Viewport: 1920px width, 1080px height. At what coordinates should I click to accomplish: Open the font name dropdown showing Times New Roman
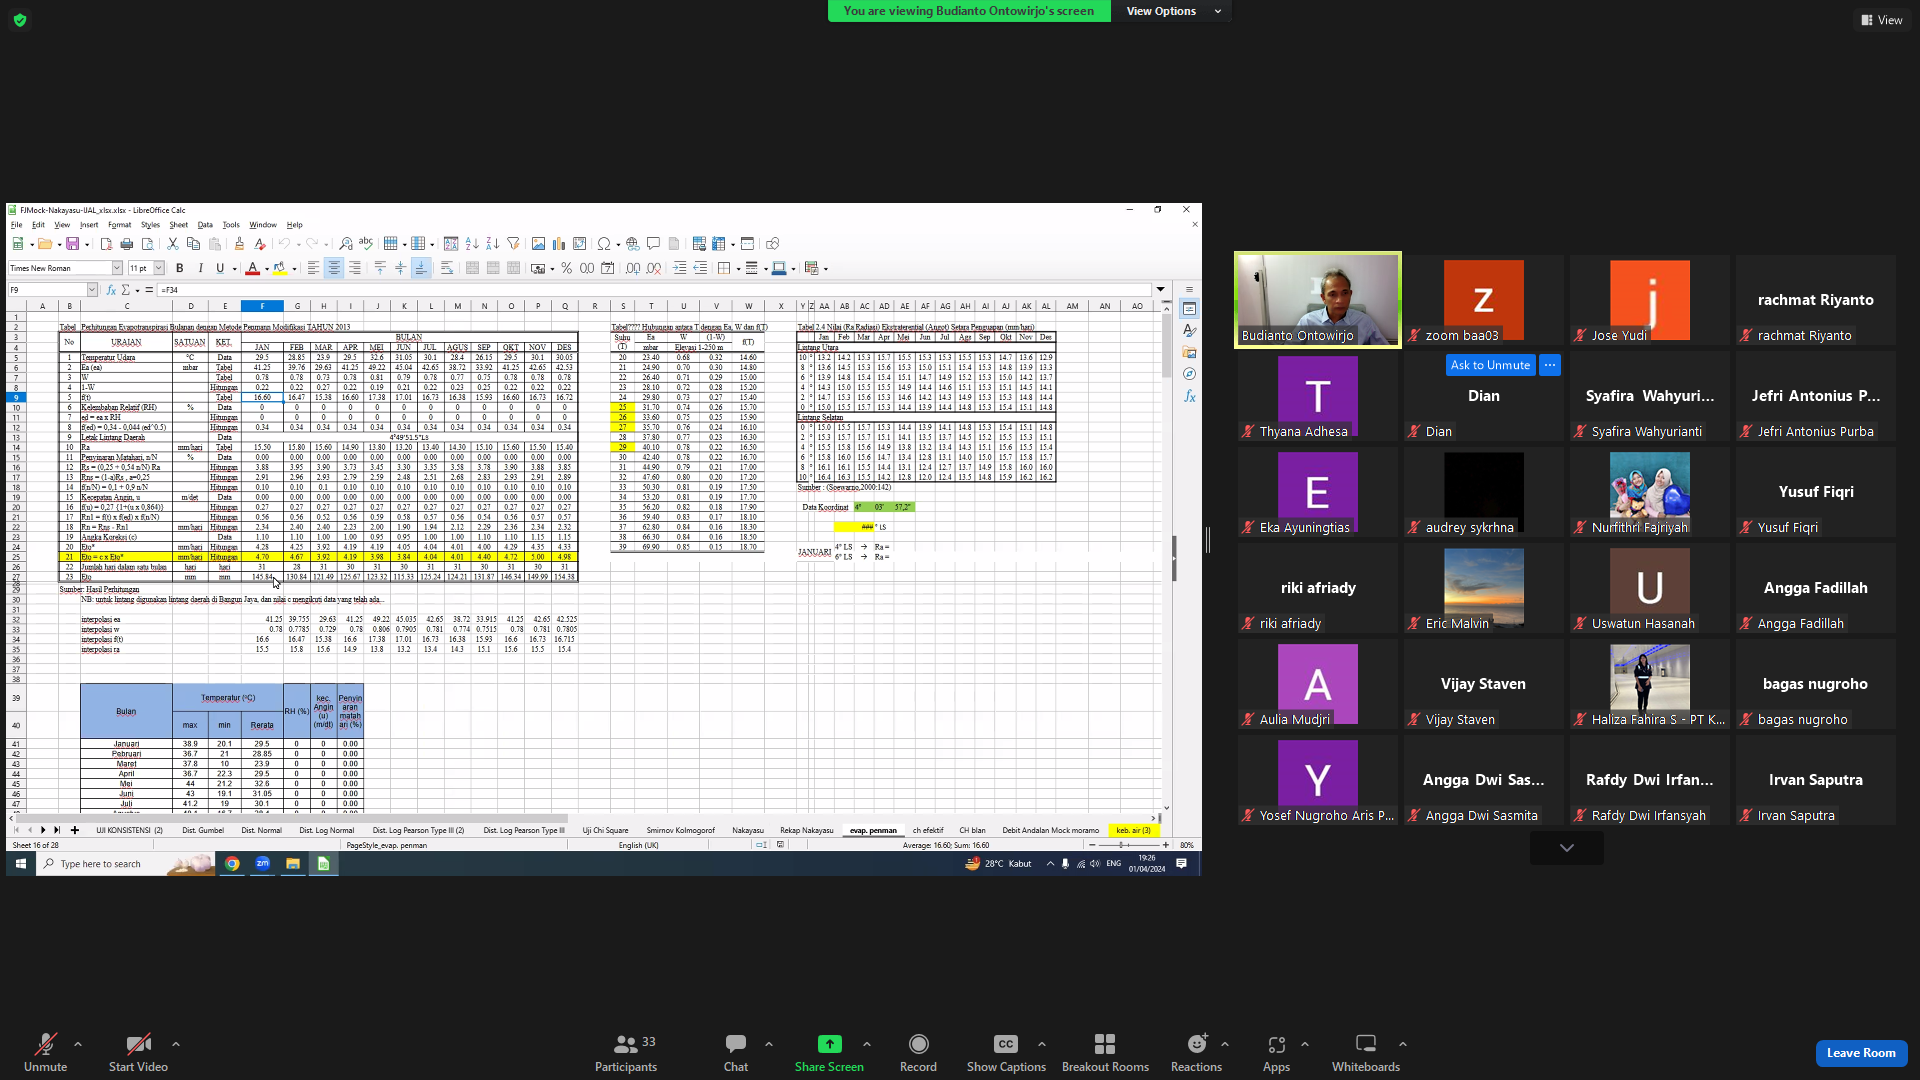(117, 268)
